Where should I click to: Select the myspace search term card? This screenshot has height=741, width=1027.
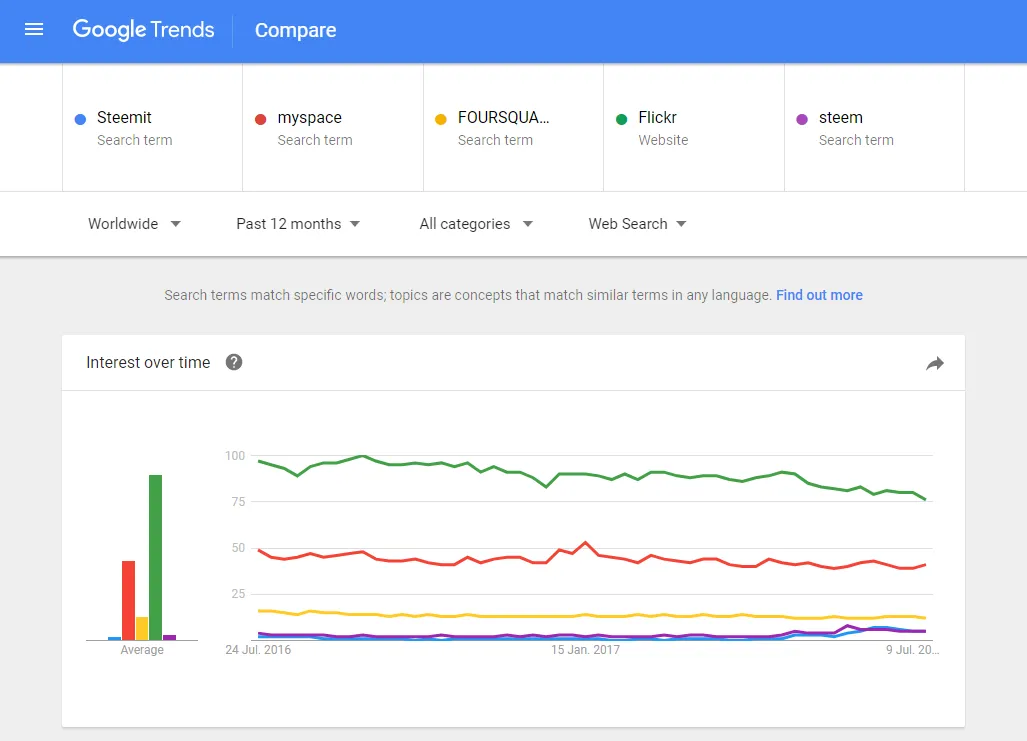333,128
